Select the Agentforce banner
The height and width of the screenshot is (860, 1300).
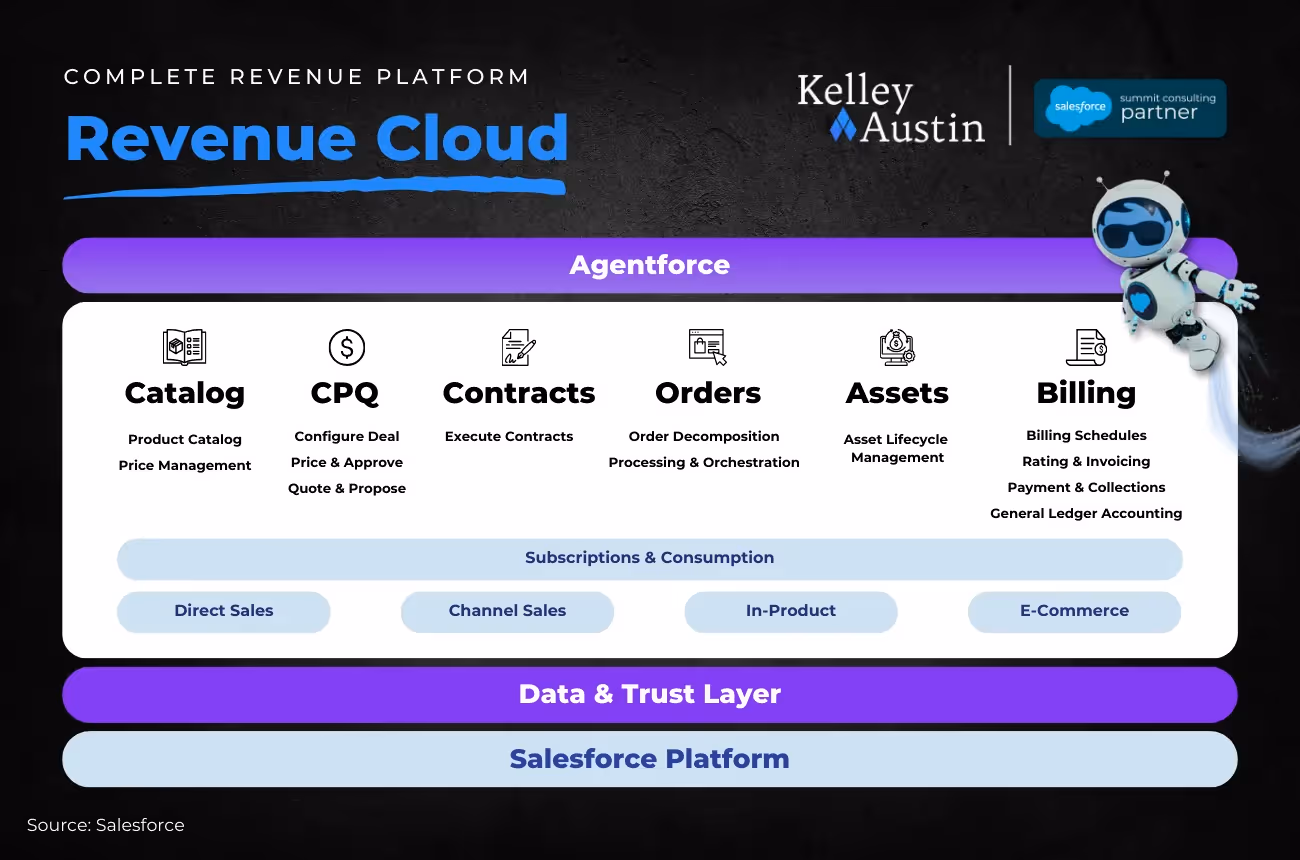coord(650,265)
